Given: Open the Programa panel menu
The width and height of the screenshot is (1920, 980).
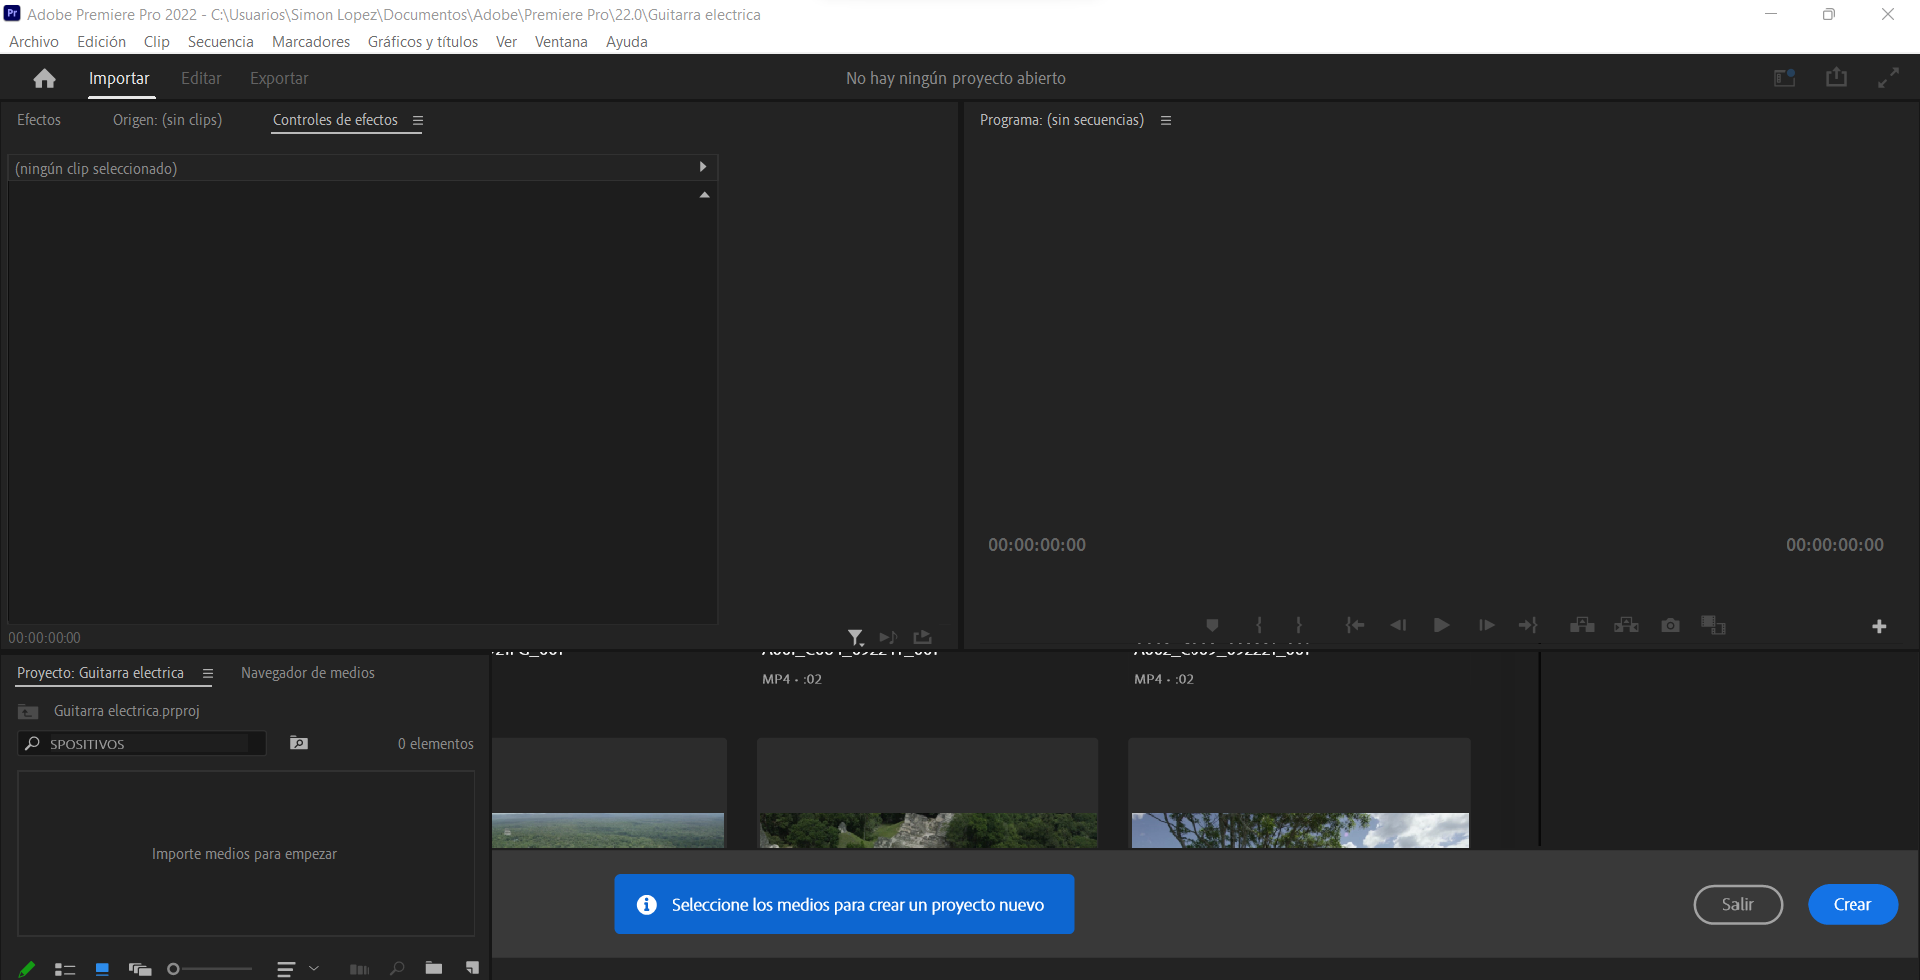Looking at the screenshot, I should tap(1166, 120).
